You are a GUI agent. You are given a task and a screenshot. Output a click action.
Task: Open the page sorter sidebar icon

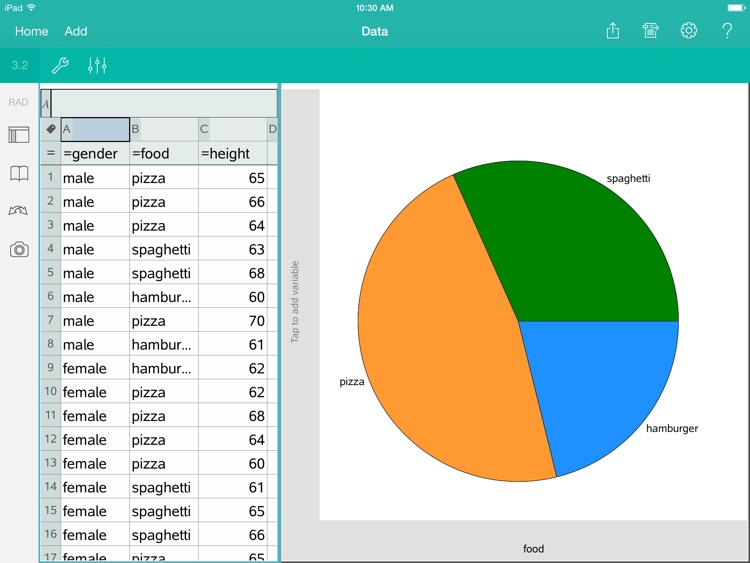click(19, 135)
